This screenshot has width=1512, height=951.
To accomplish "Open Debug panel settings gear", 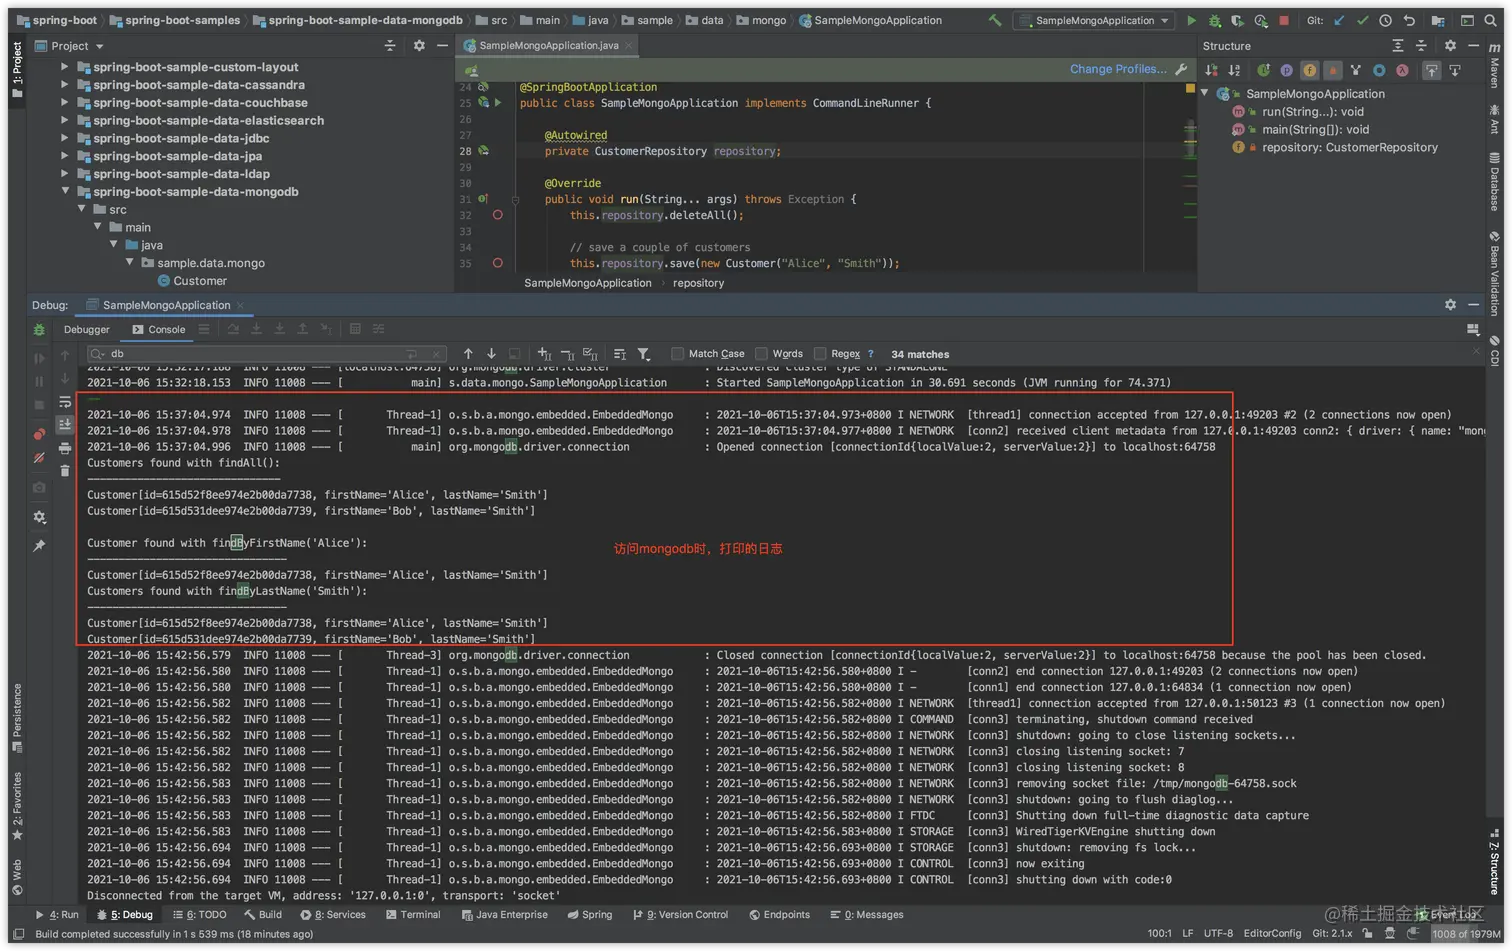I will [1450, 305].
